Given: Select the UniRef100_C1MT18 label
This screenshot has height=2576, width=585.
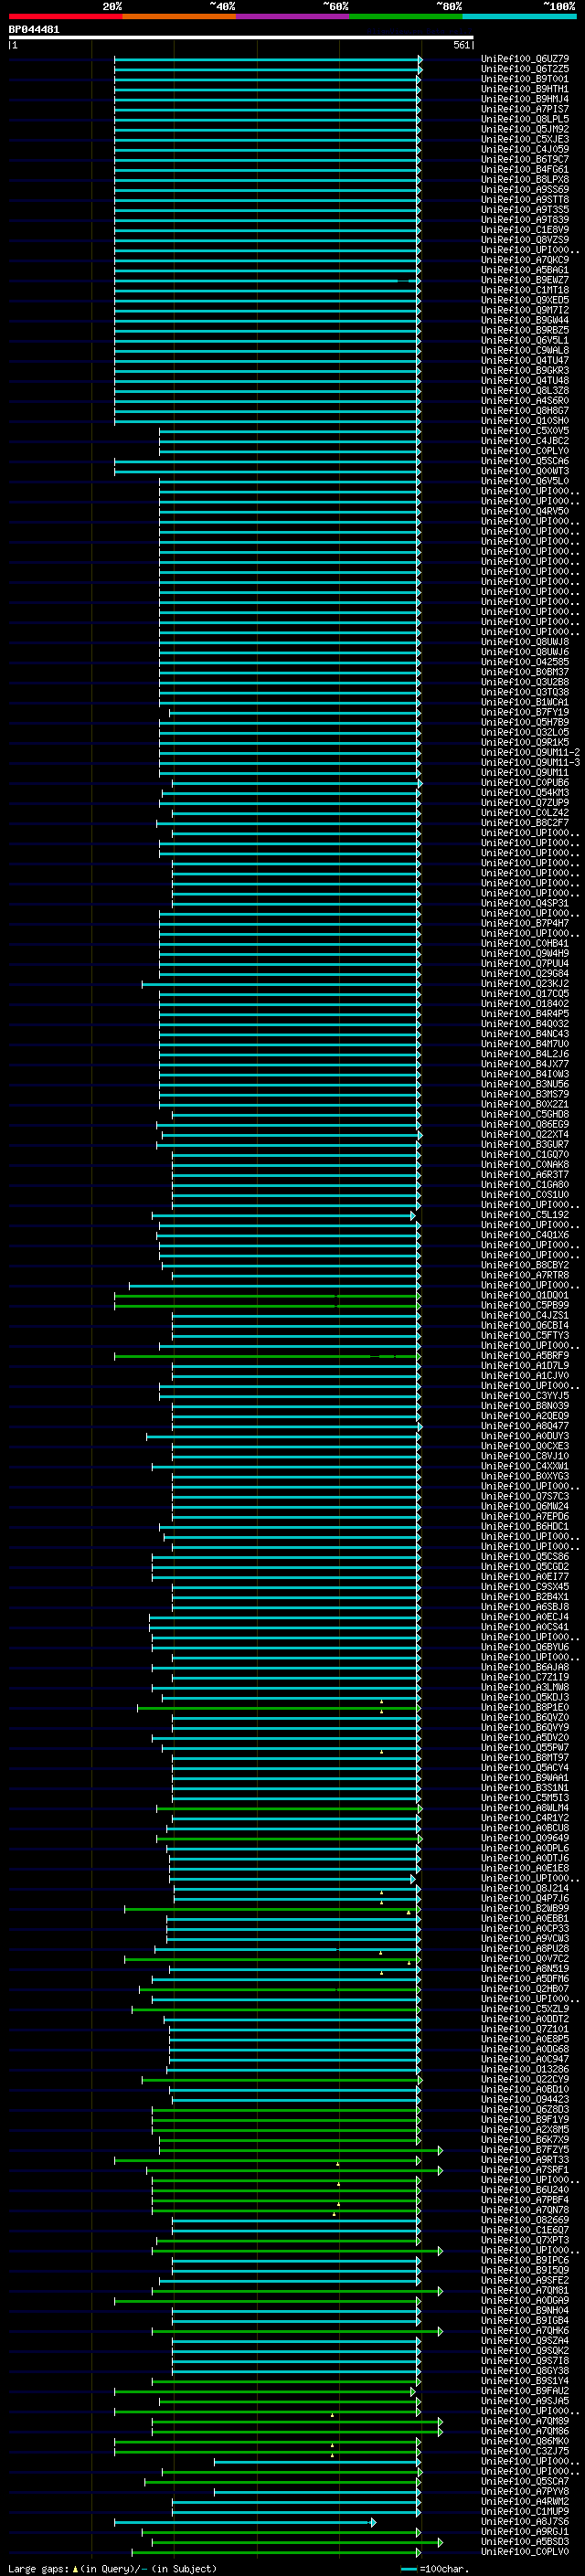Looking at the screenshot, I should pyautogui.click(x=525, y=290).
